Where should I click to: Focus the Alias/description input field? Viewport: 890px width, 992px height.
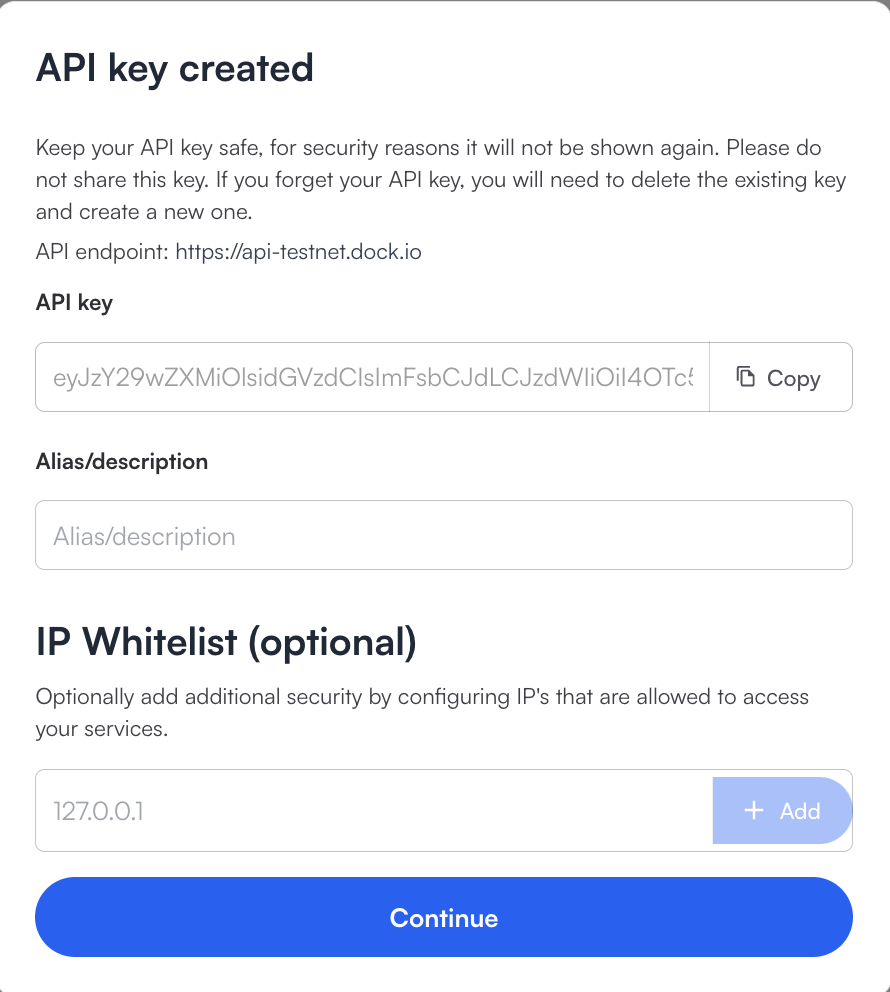(443, 535)
